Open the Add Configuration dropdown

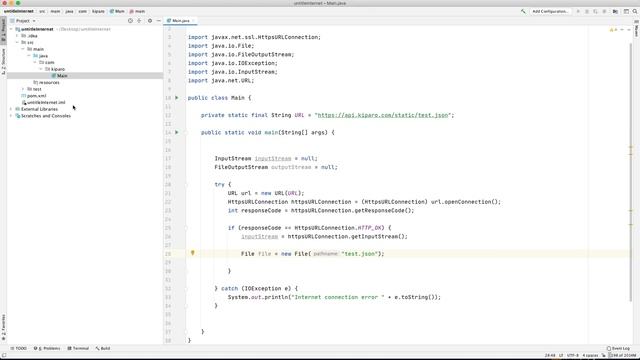click(x=550, y=11)
